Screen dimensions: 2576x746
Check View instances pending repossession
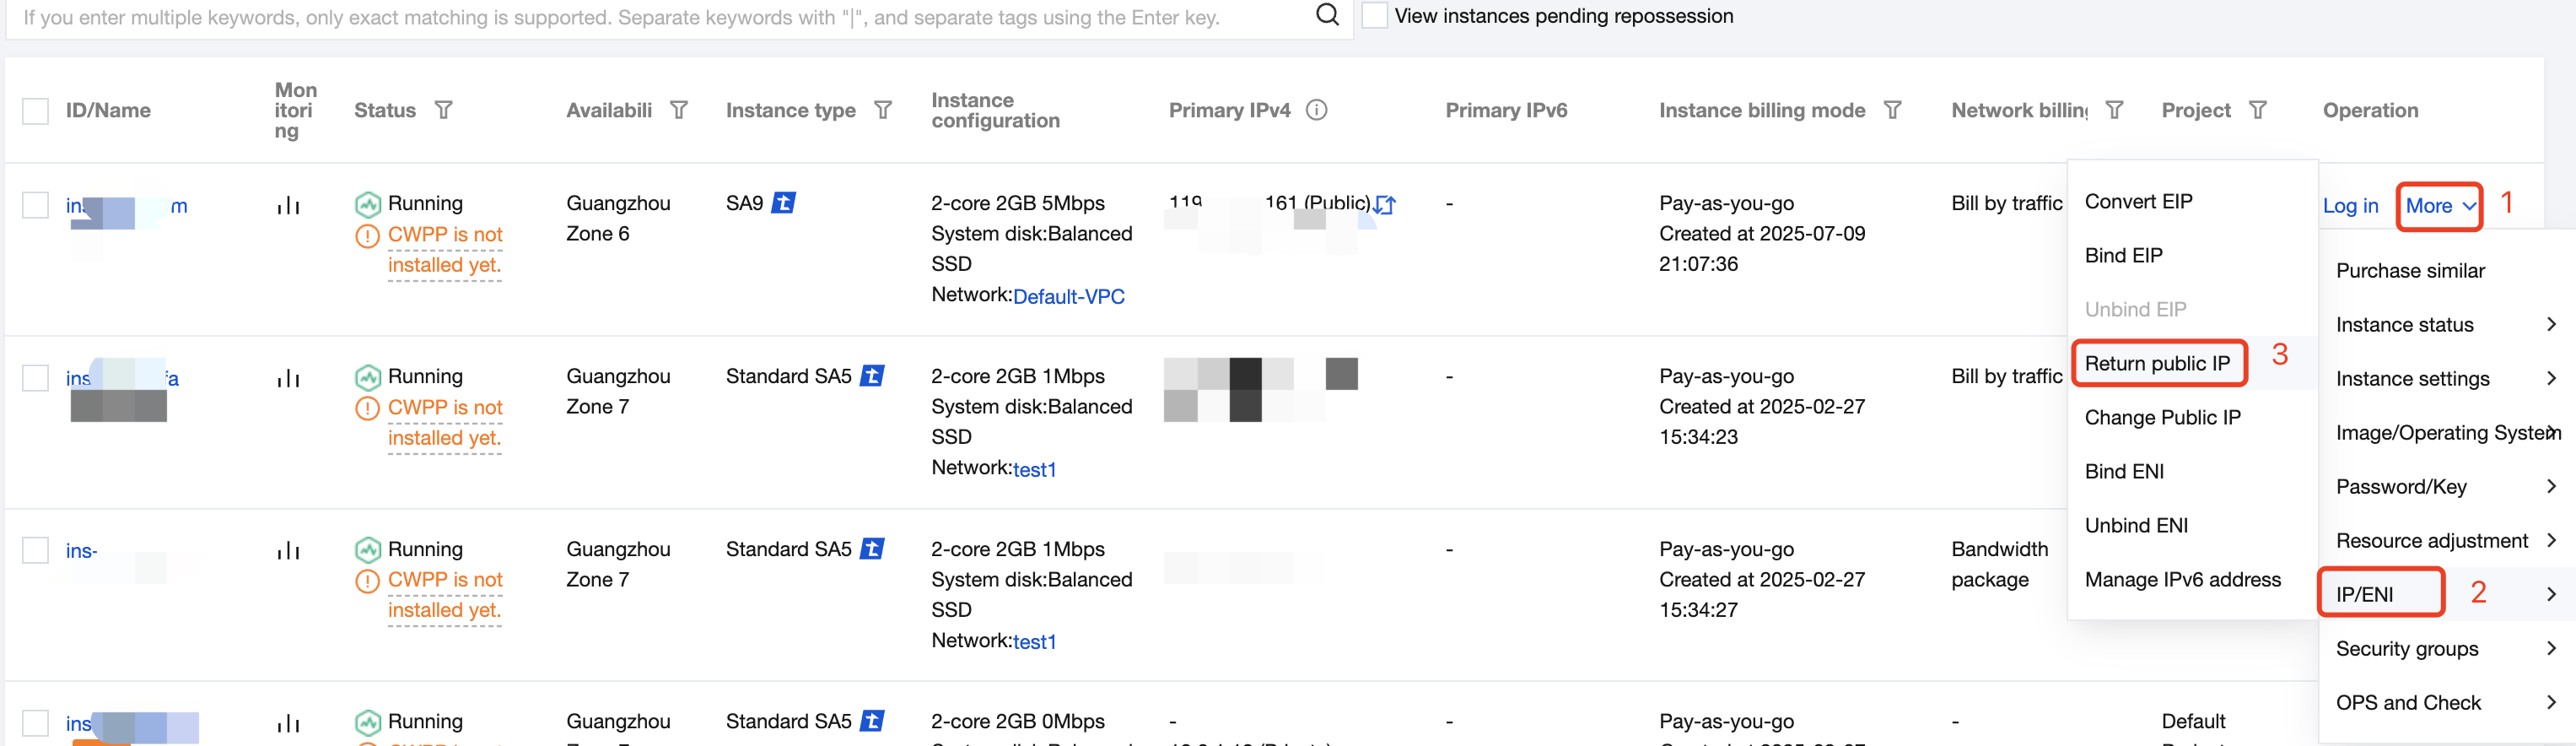pyautogui.click(x=1375, y=16)
